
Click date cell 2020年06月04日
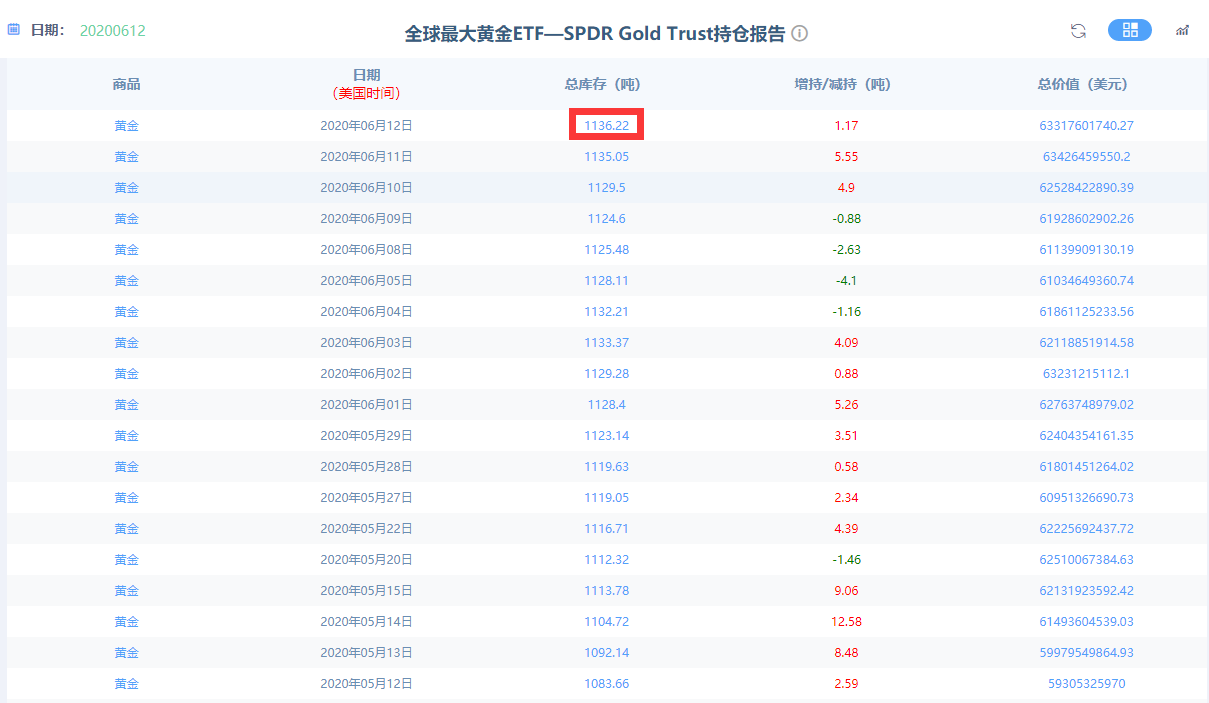[x=367, y=312]
